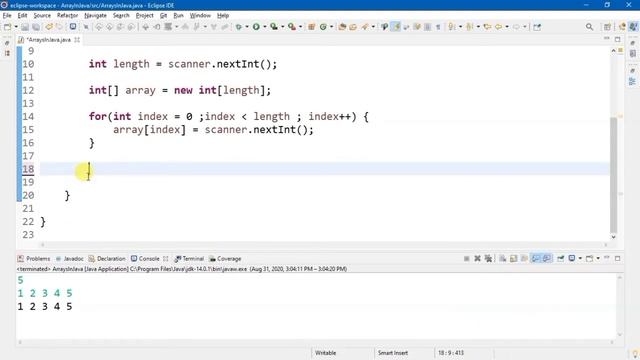Open the File menu
Image resolution: width=640 pixels, height=360 pixels.
coord(7,16)
